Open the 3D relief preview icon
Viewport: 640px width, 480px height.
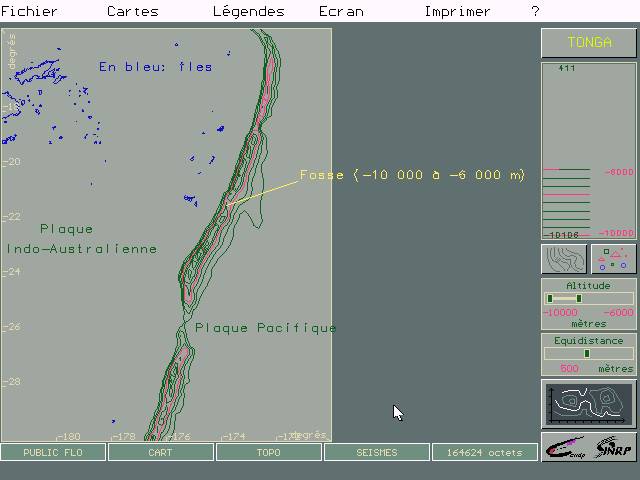click(589, 403)
